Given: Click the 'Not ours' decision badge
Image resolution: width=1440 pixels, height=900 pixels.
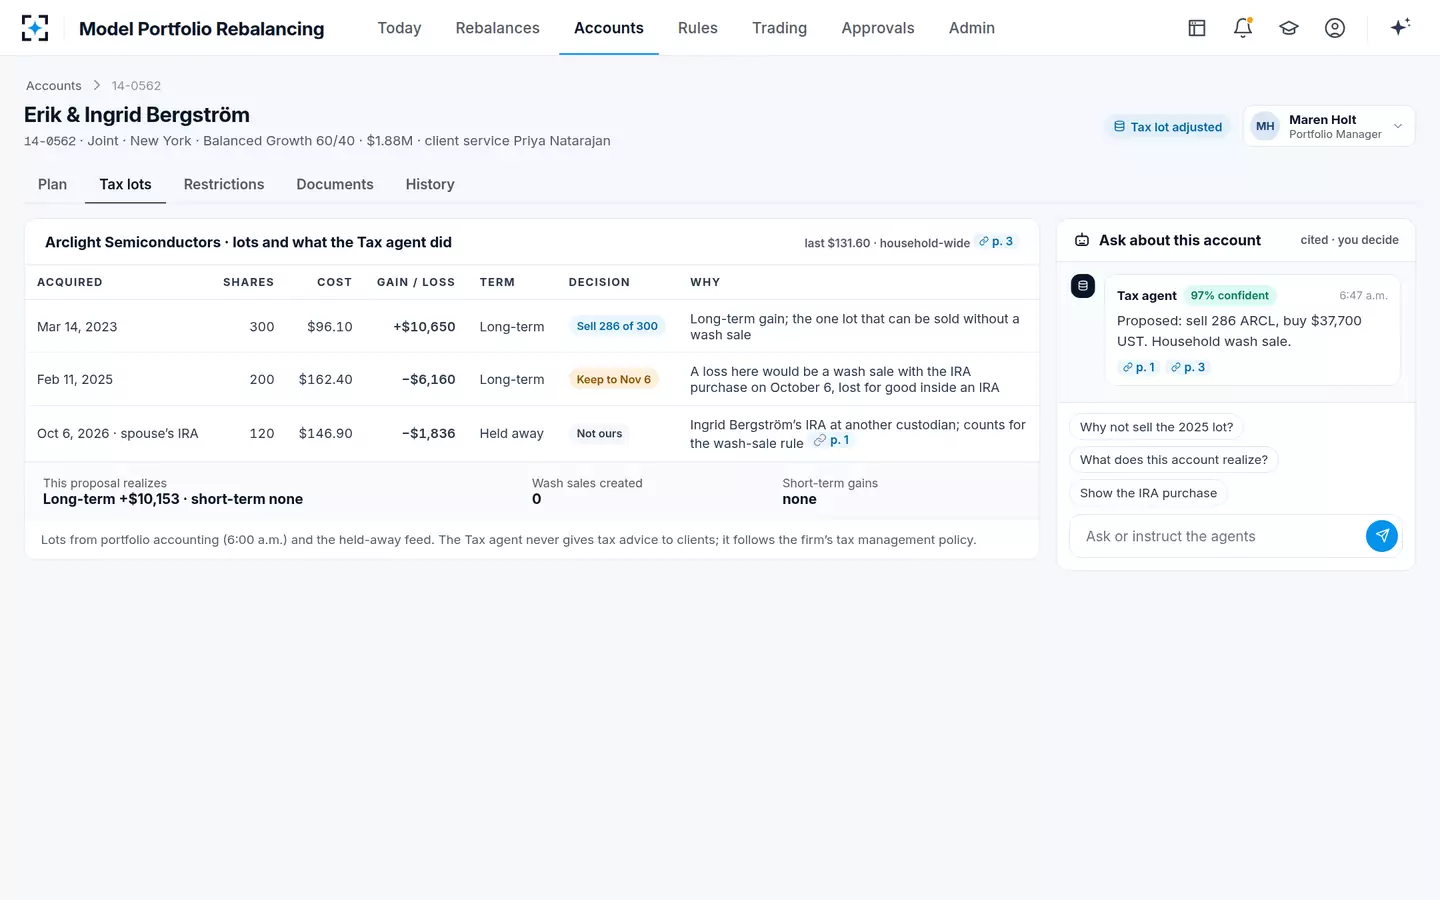Looking at the screenshot, I should 599,433.
